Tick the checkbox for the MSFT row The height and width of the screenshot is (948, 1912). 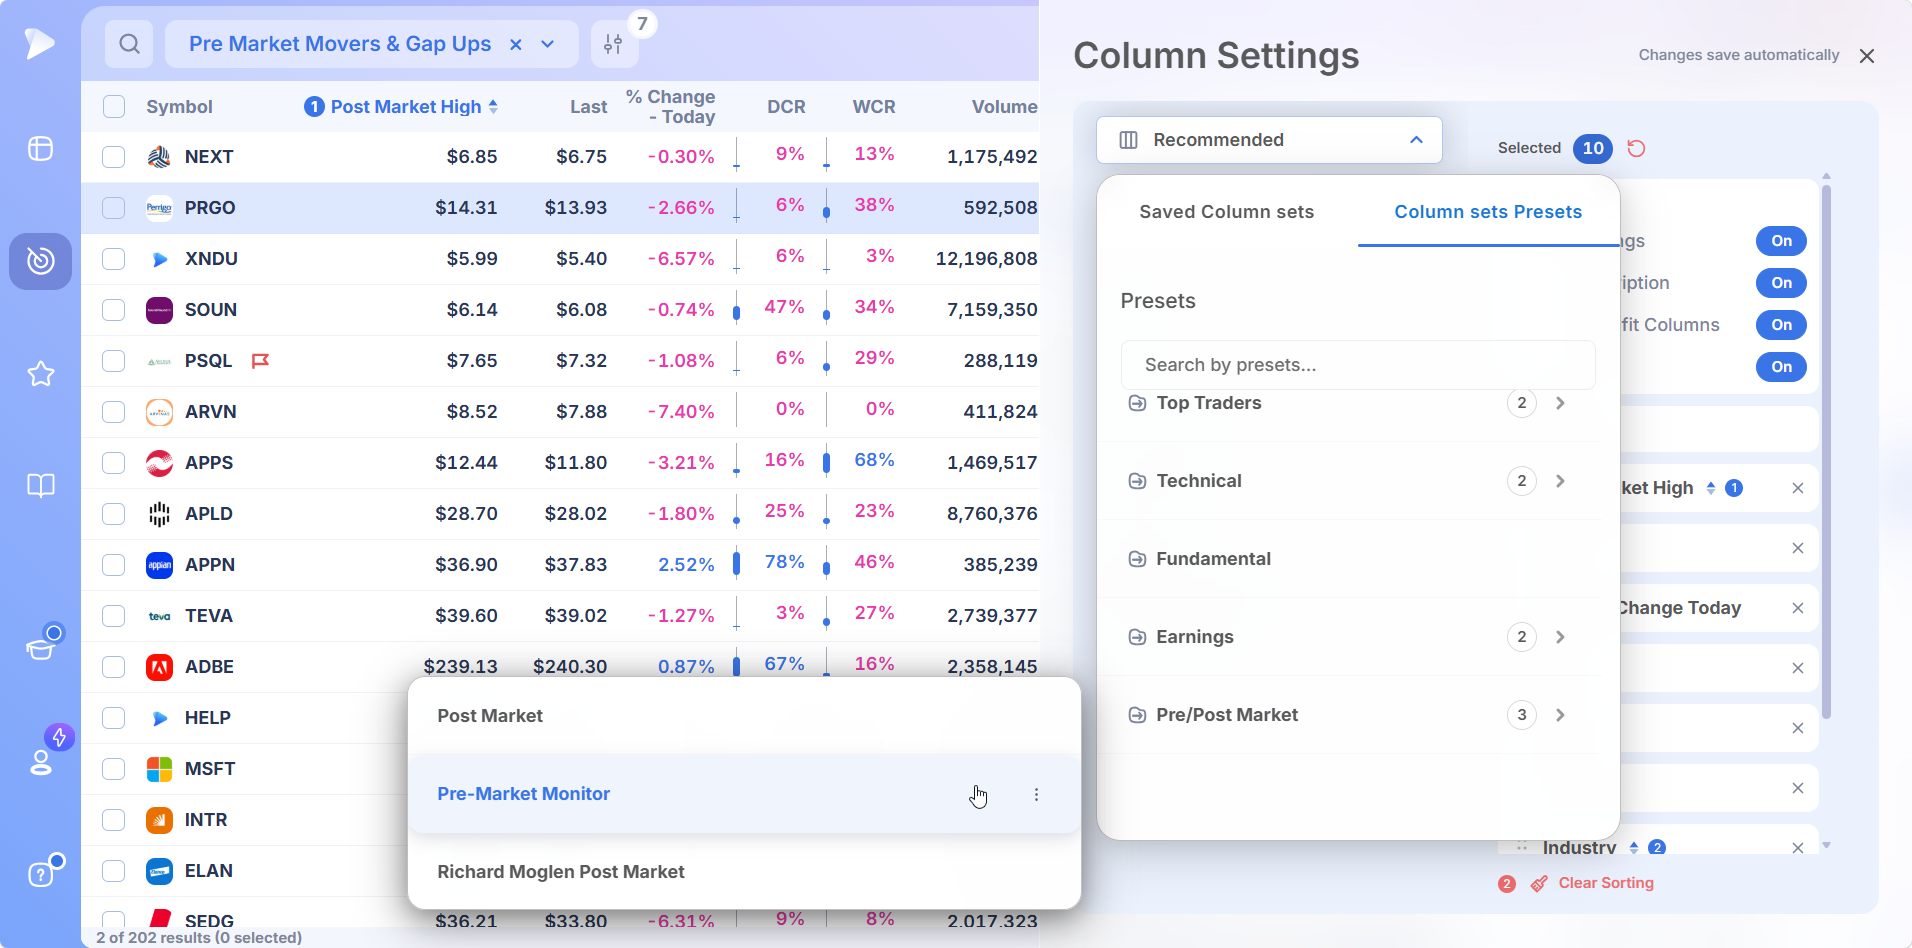pos(114,769)
